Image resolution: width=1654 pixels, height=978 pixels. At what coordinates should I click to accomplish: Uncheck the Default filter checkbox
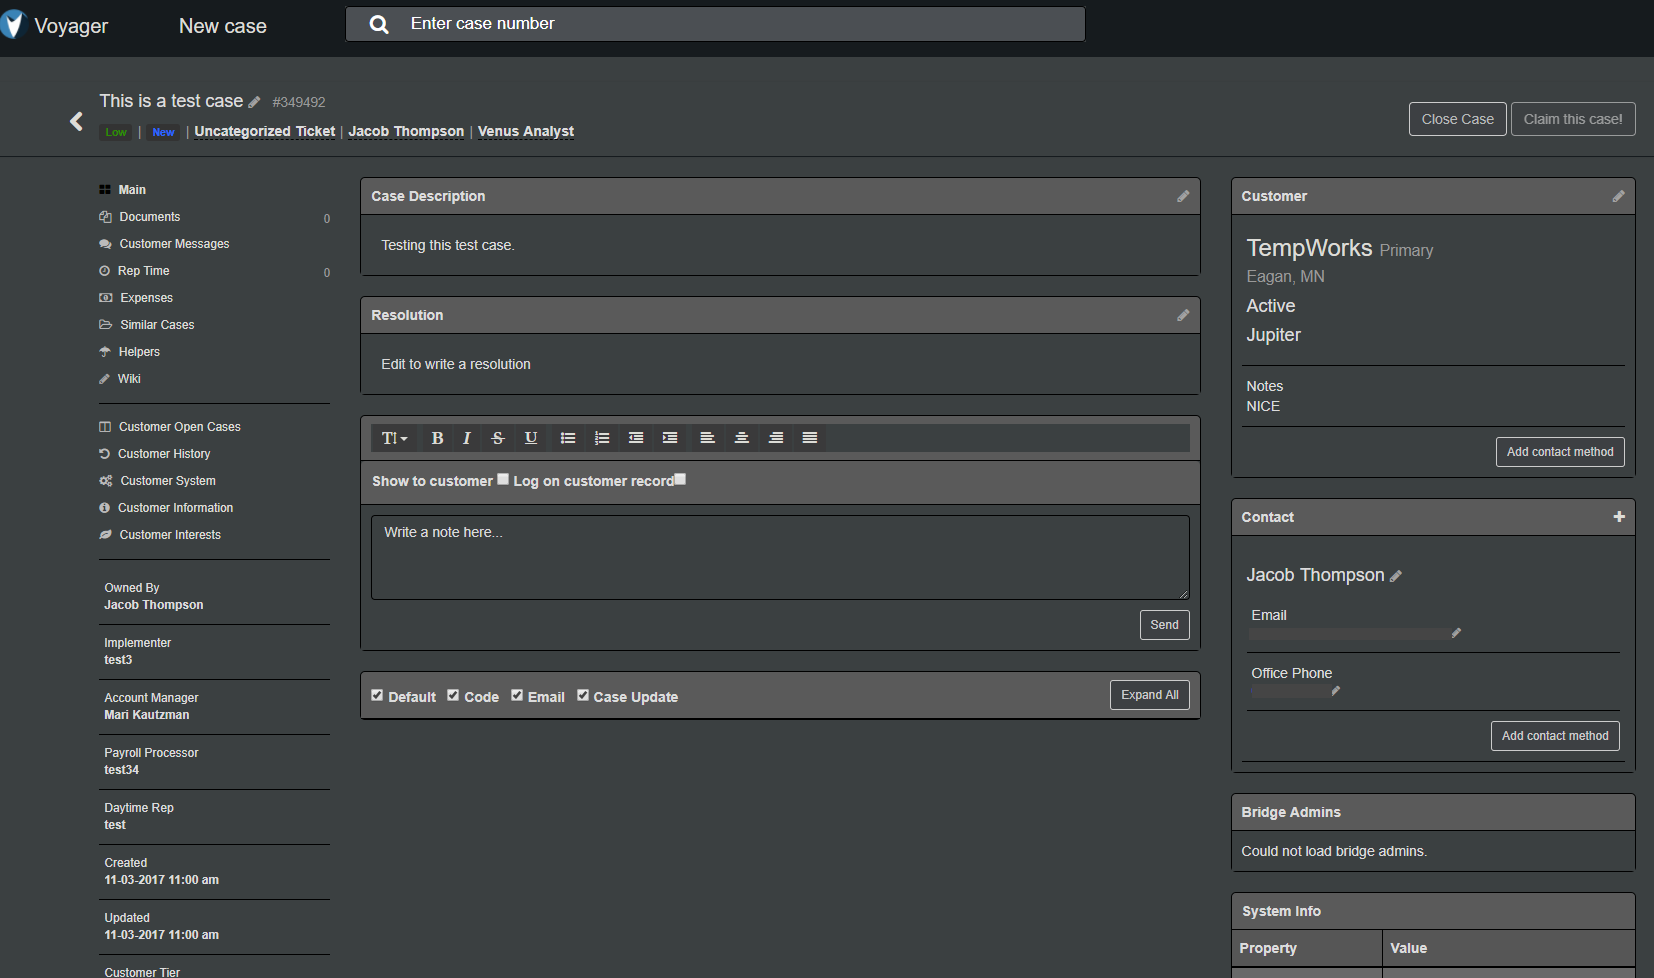pyautogui.click(x=377, y=695)
